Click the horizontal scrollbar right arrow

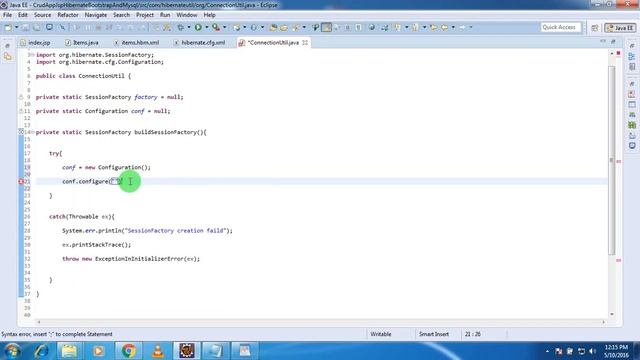tap(603, 322)
